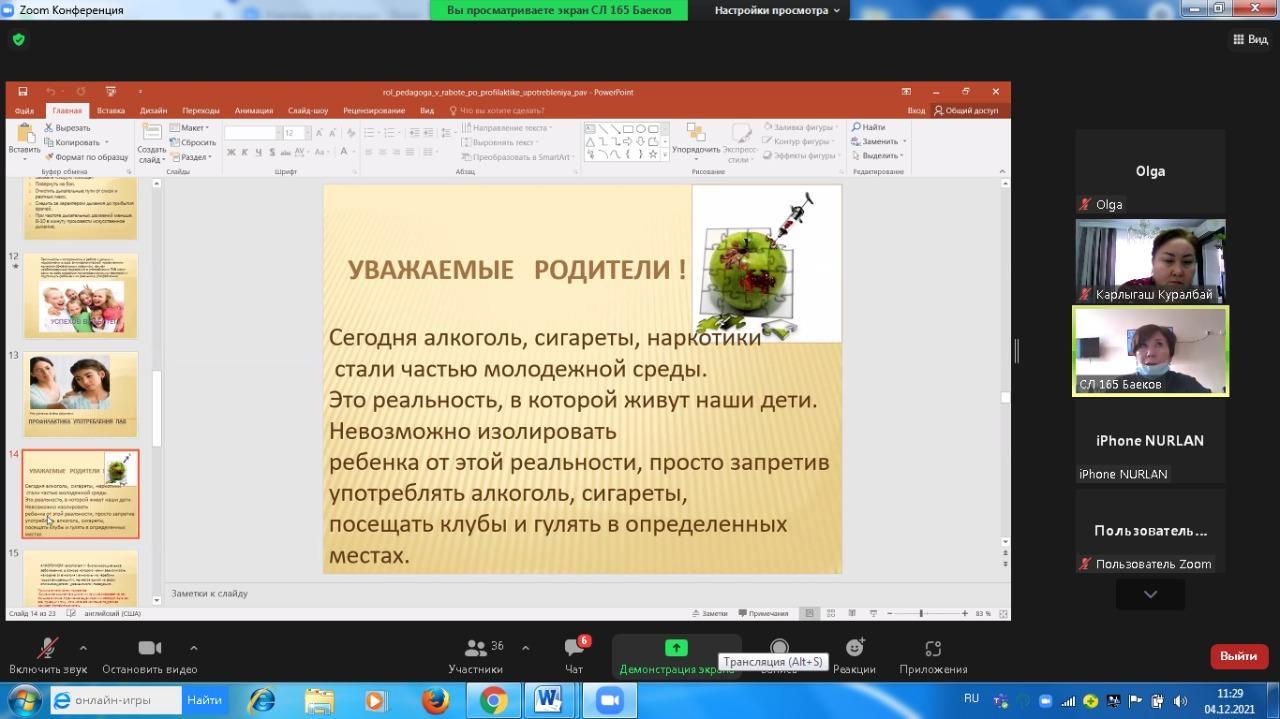The width and height of the screenshot is (1280, 719).
Task: Click the encryption shield icon
Action: [18, 40]
